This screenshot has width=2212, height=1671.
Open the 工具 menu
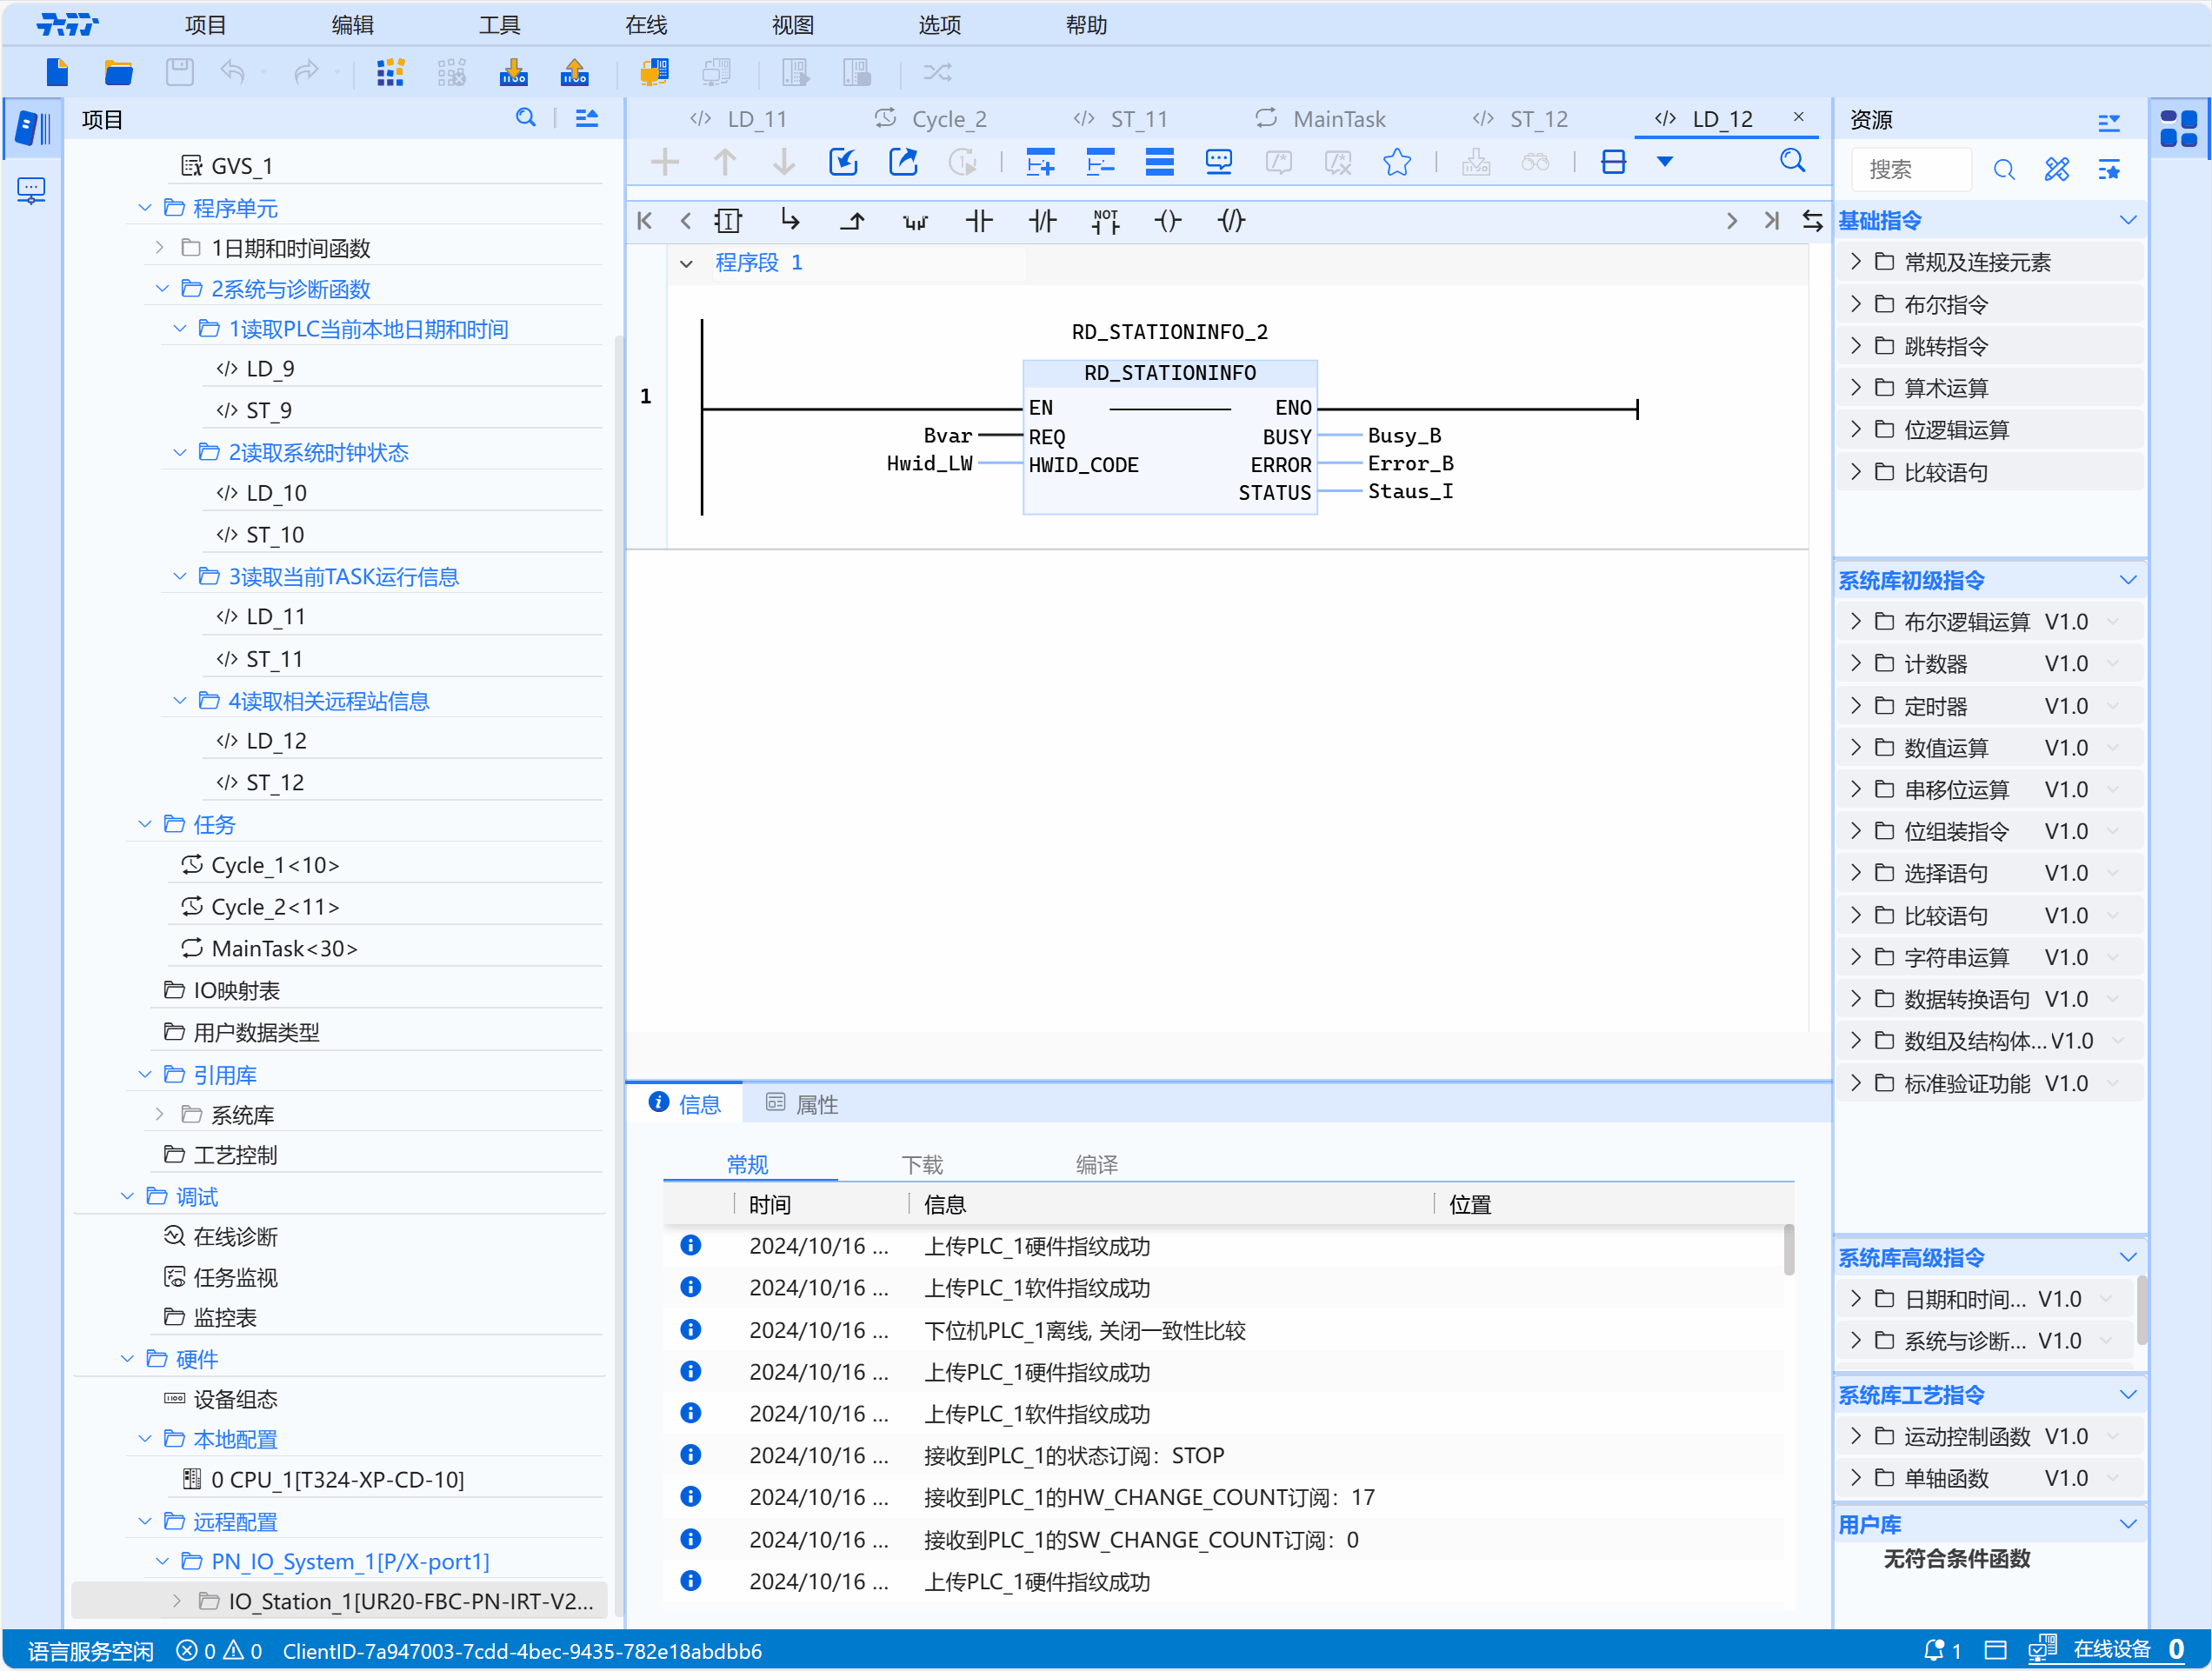[x=499, y=25]
